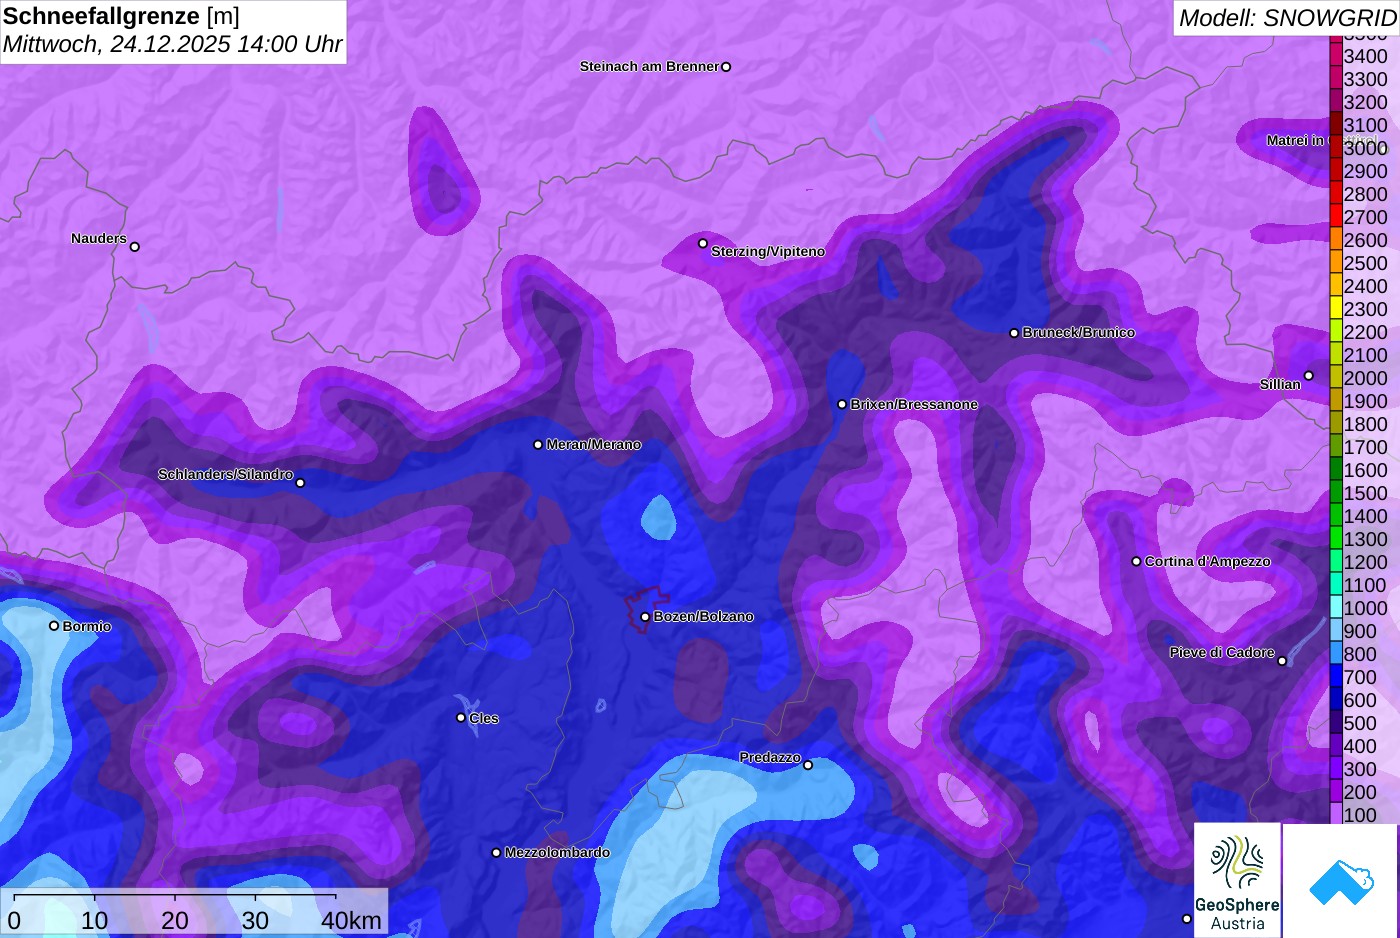Click the 40km scale bar label
The width and height of the screenshot is (1400, 938).
[351, 920]
